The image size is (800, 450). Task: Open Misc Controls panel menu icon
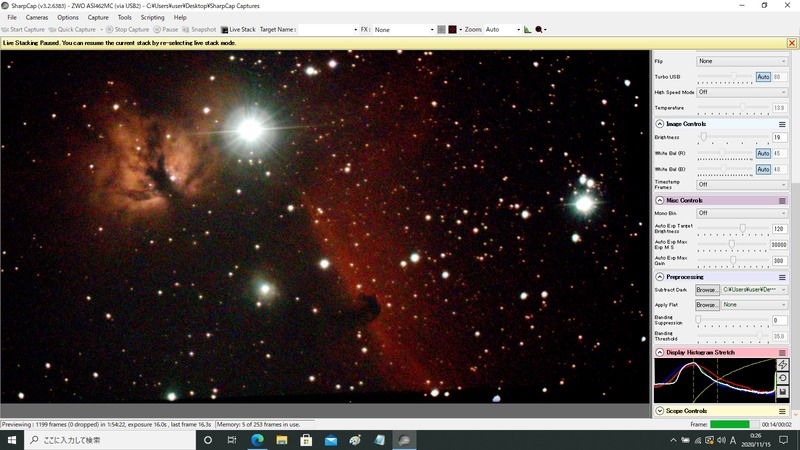782,201
